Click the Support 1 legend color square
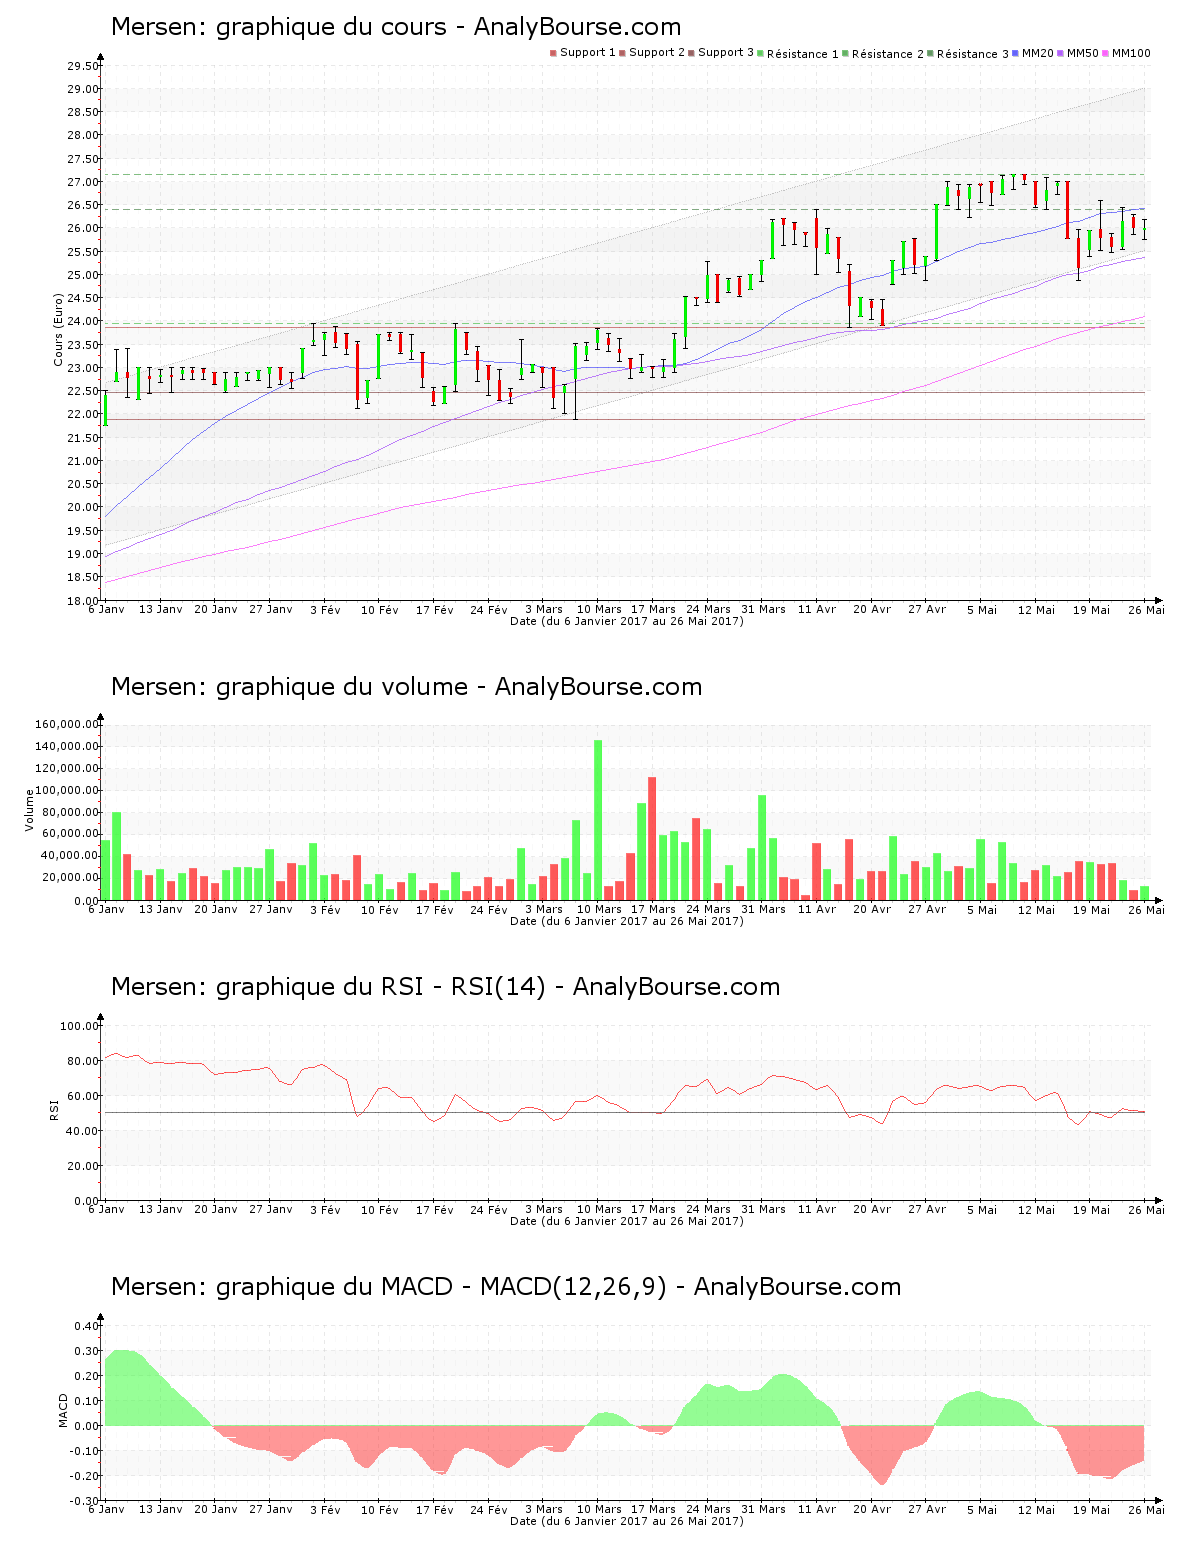This screenshot has height=1550, width=1200. point(553,53)
